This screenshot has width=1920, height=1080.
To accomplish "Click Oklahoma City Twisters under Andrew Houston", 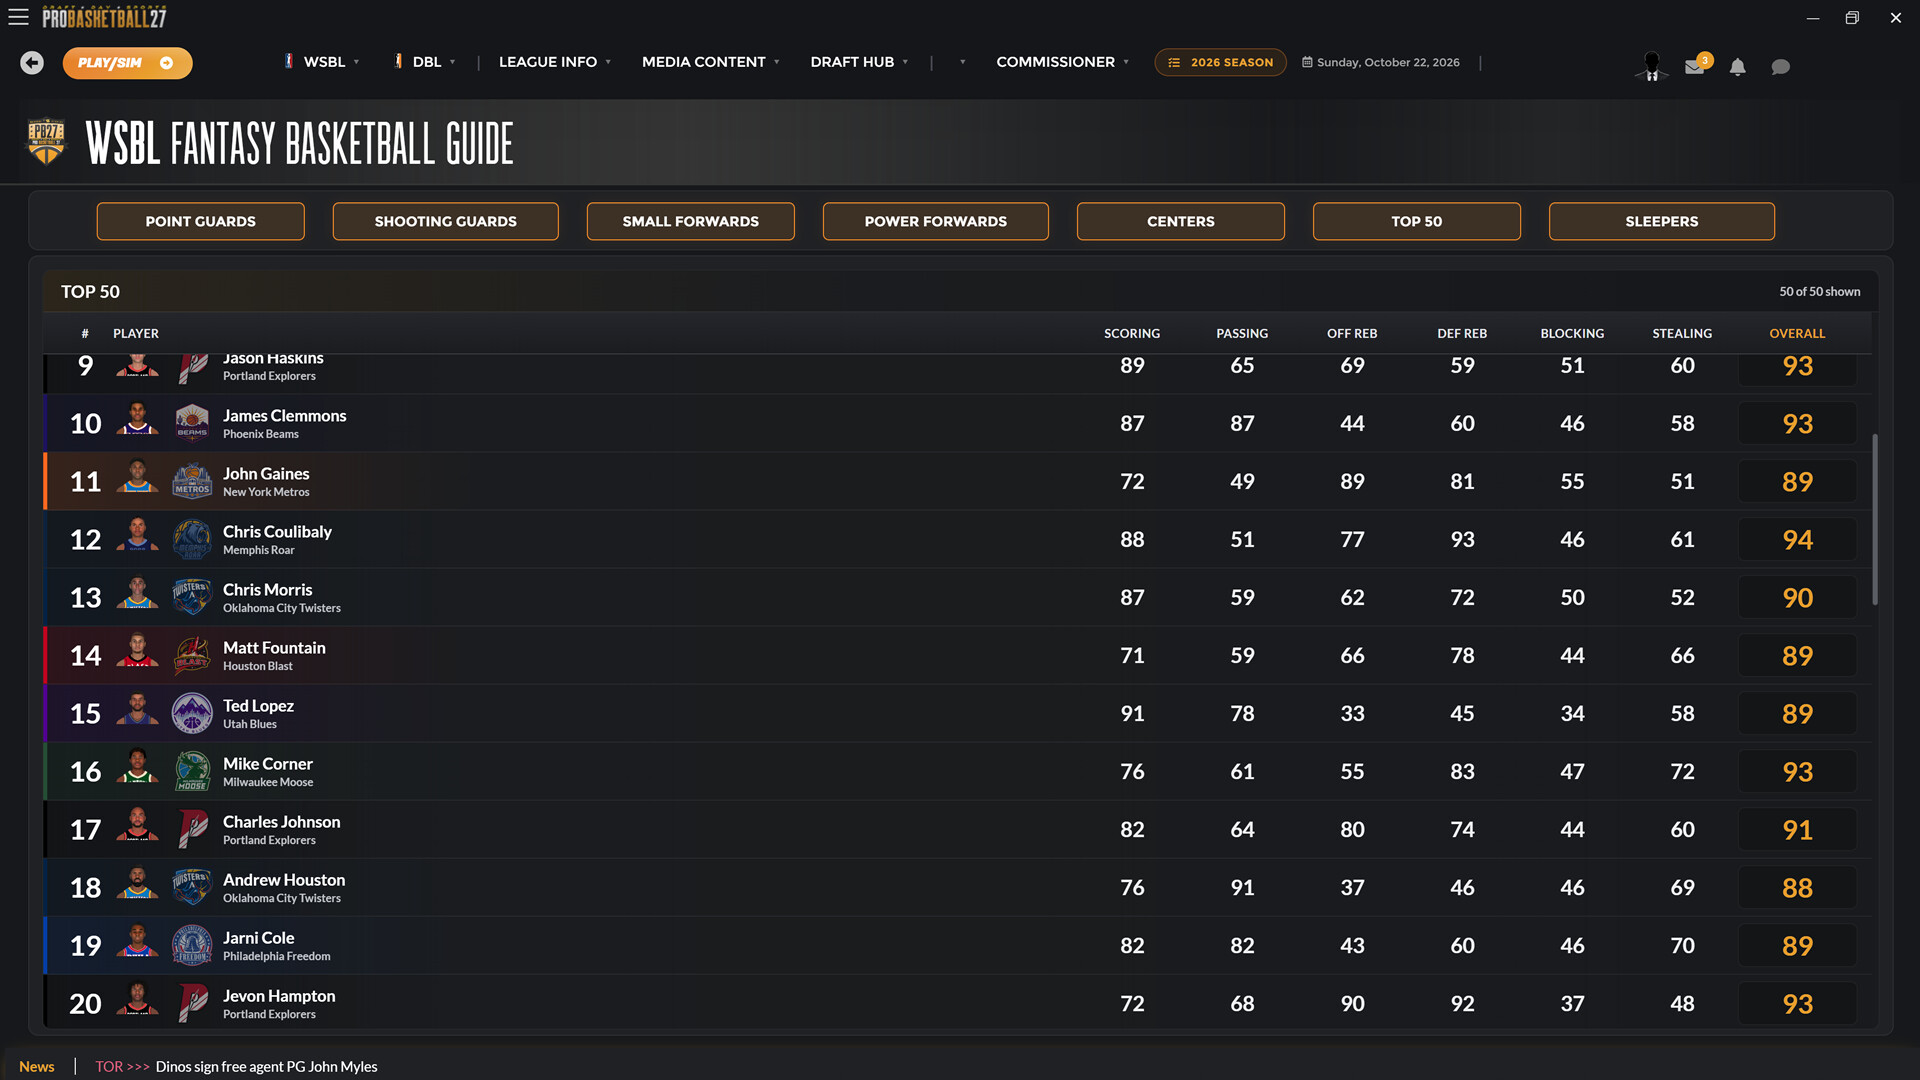I will click(281, 898).
